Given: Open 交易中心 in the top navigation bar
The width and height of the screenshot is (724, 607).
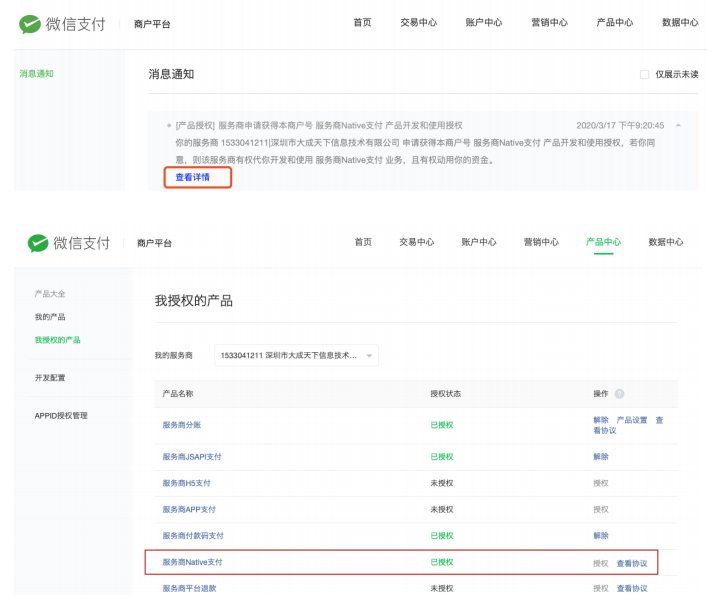Looking at the screenshot, I should click(418, 22).
